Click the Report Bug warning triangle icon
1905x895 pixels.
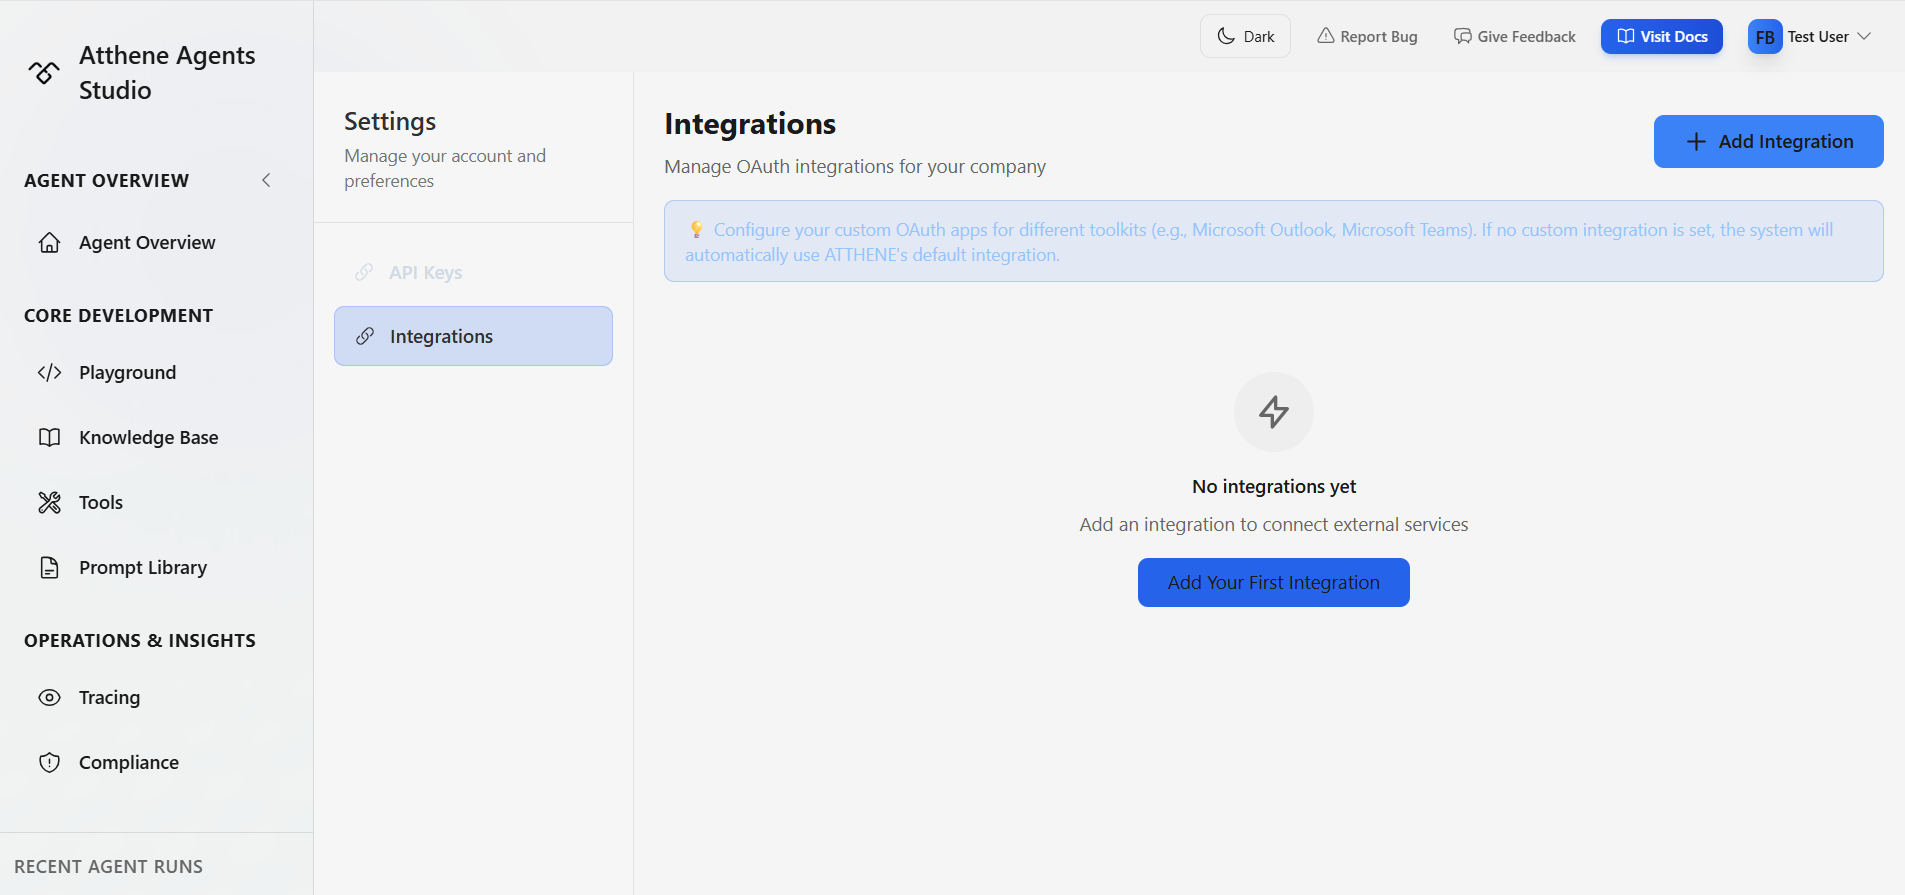click(1326, 36)
